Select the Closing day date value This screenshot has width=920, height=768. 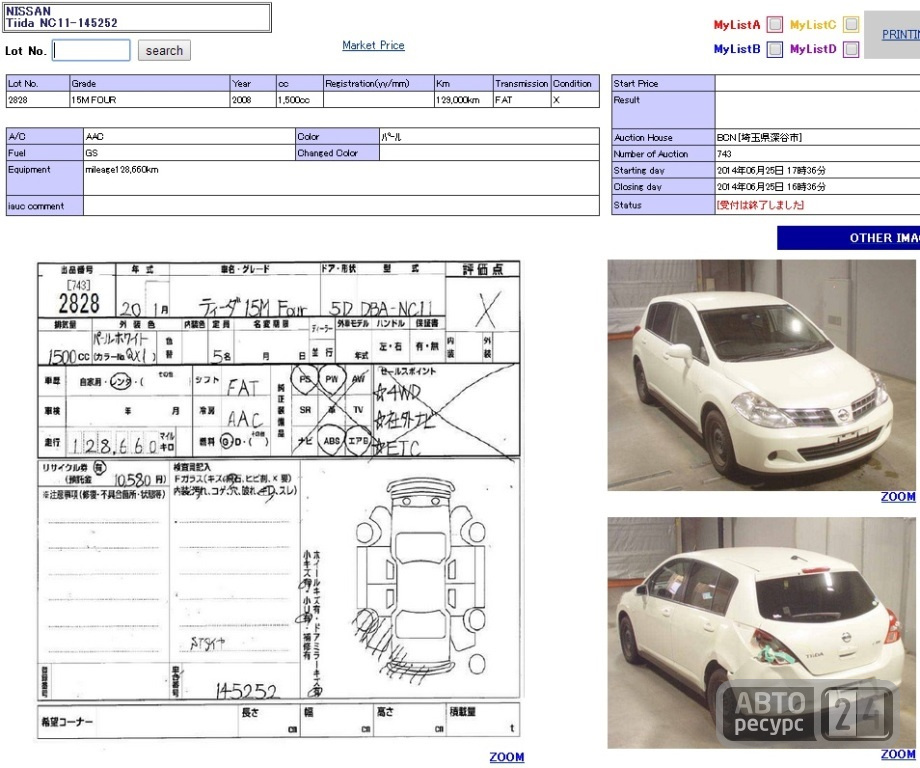(771, 187)
